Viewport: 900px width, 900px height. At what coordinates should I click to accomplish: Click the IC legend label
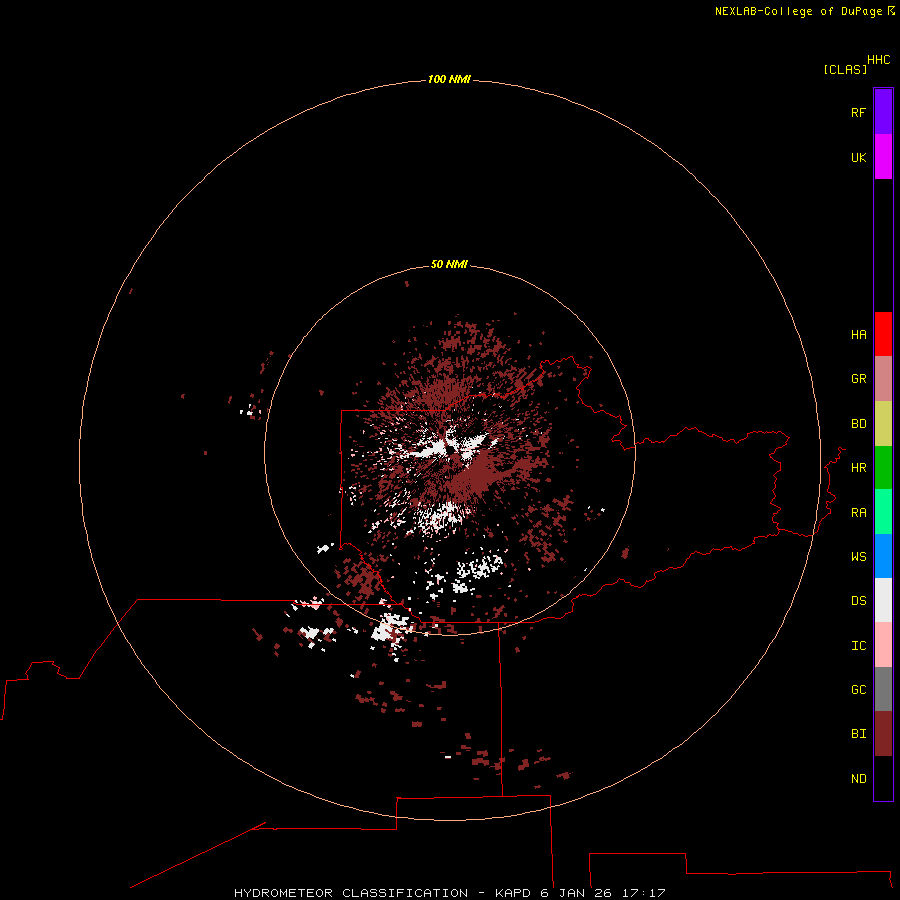858,646
